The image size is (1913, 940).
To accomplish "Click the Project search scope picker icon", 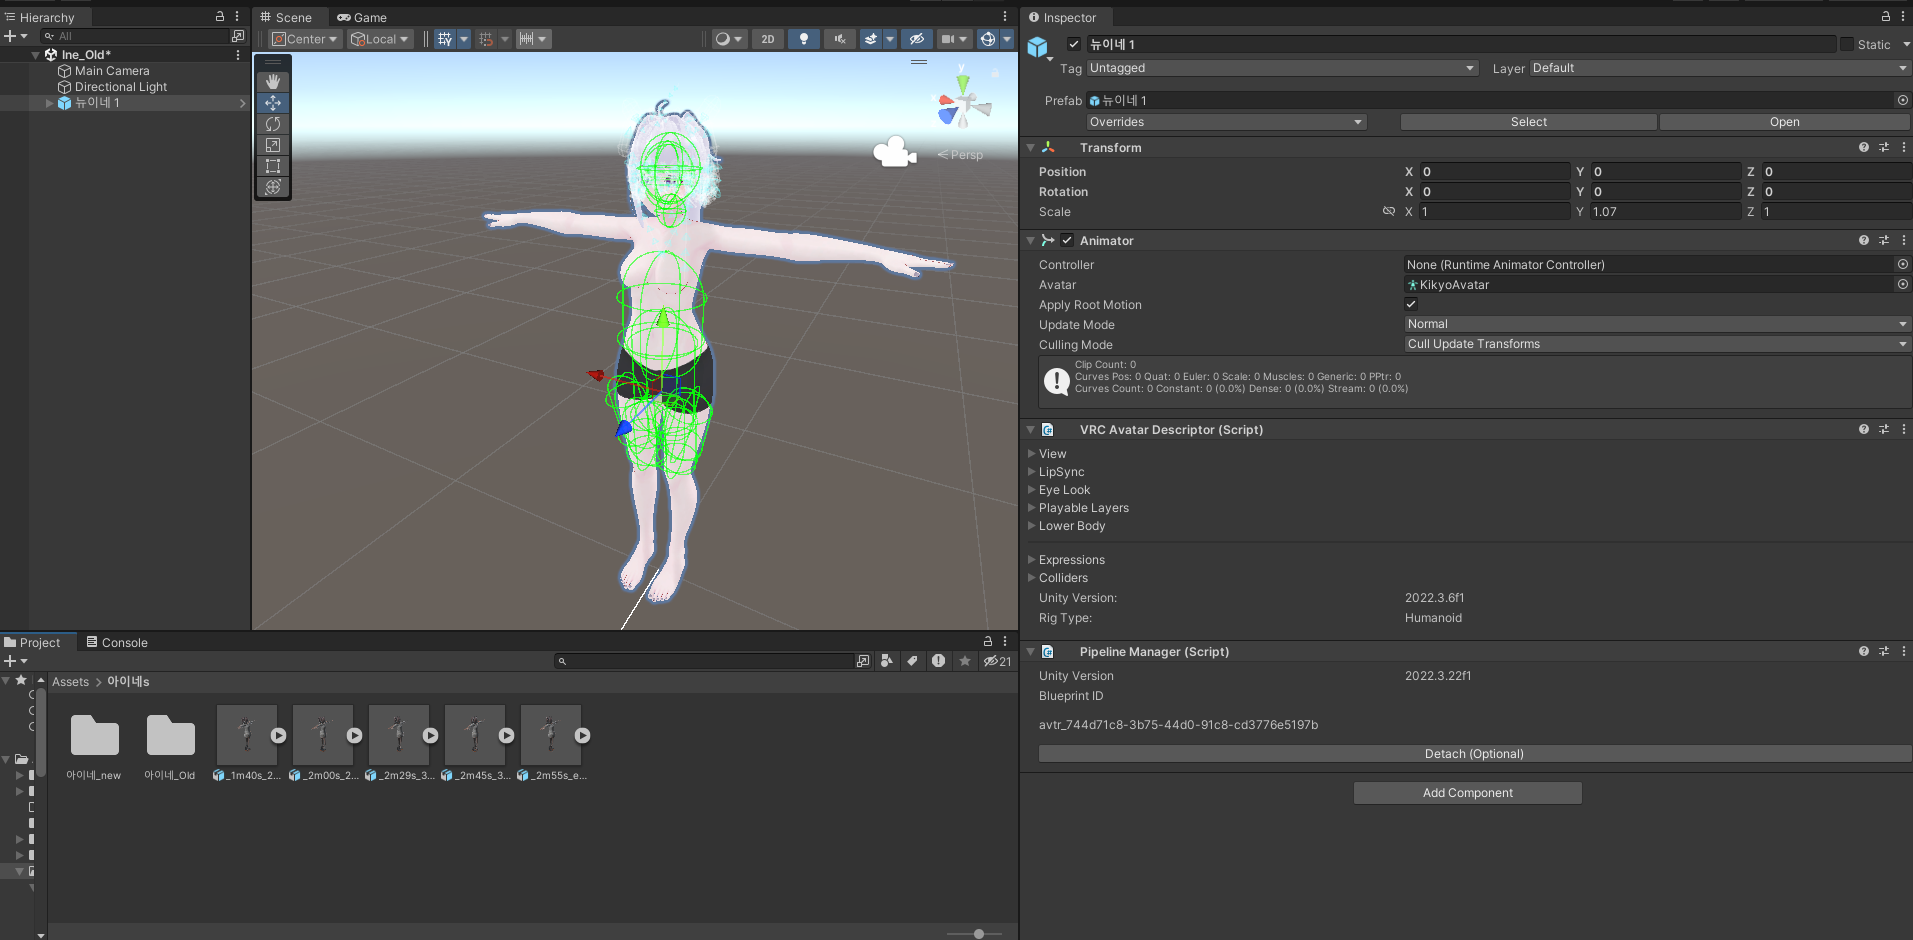I will (863, 661).
